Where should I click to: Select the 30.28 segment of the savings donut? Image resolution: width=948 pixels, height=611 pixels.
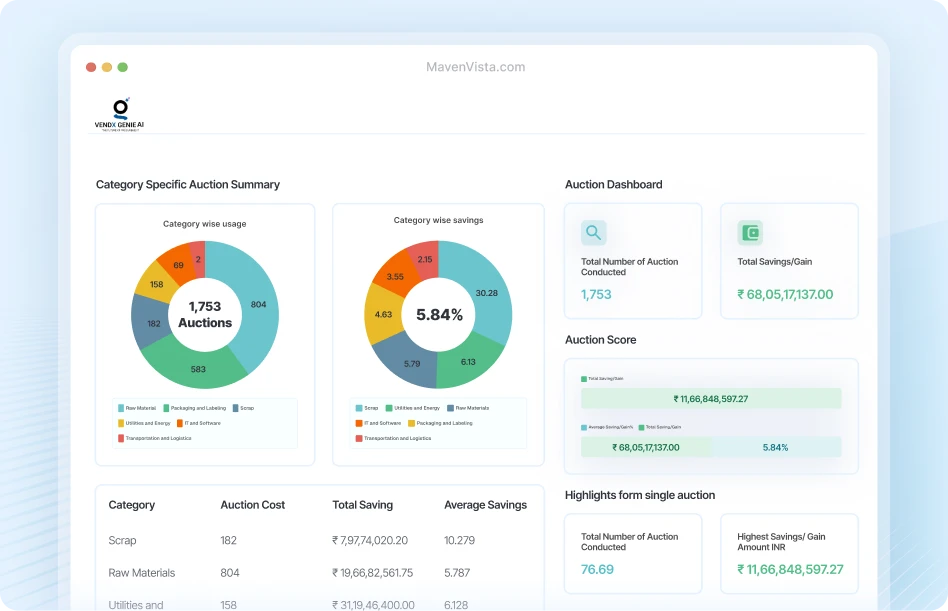tap(485, 293)
